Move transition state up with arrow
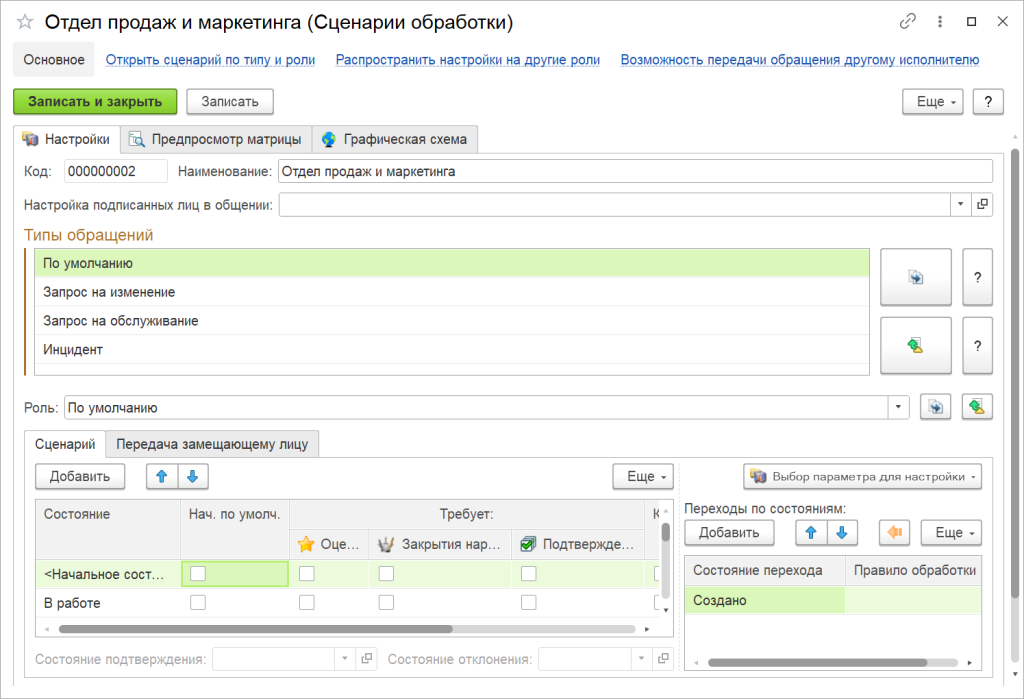Screen dimensions: 1024x699 point(811,532)
